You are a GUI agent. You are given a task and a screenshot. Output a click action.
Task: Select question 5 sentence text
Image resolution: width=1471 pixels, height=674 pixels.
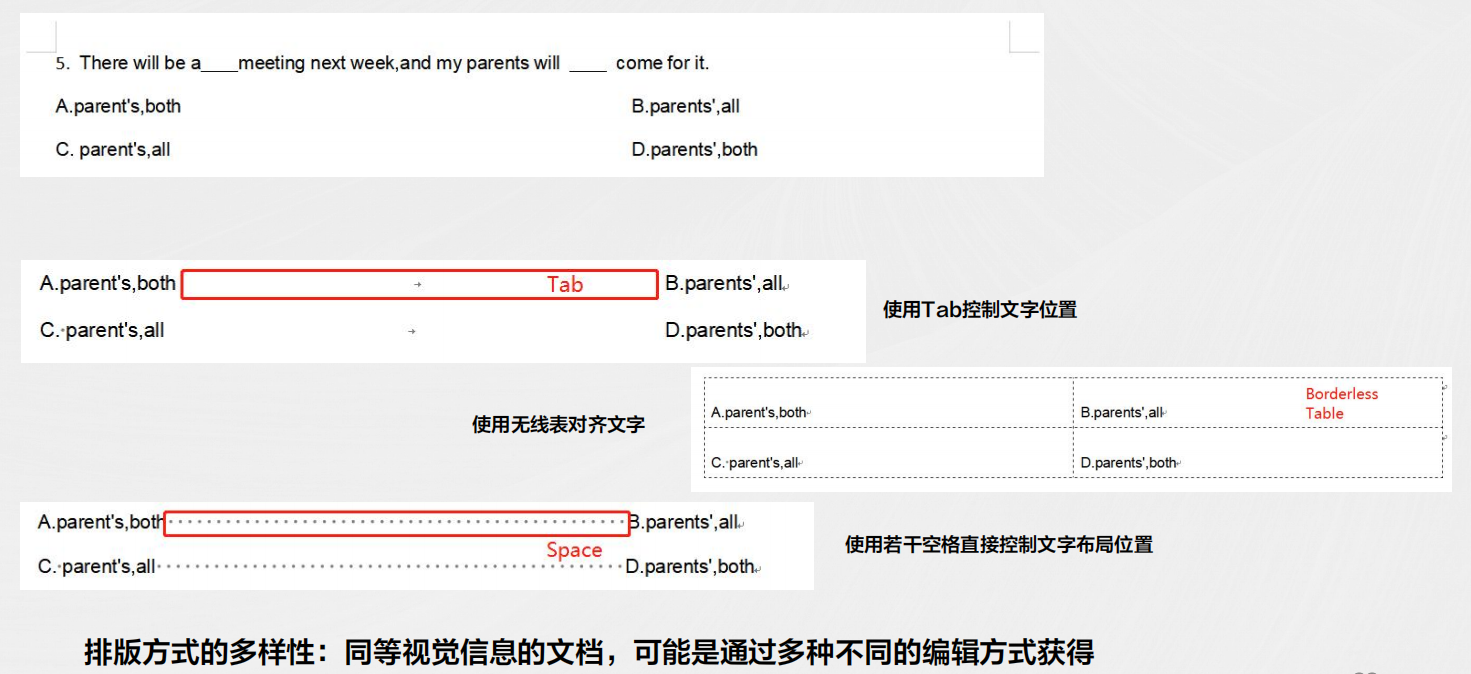[382, 63]
